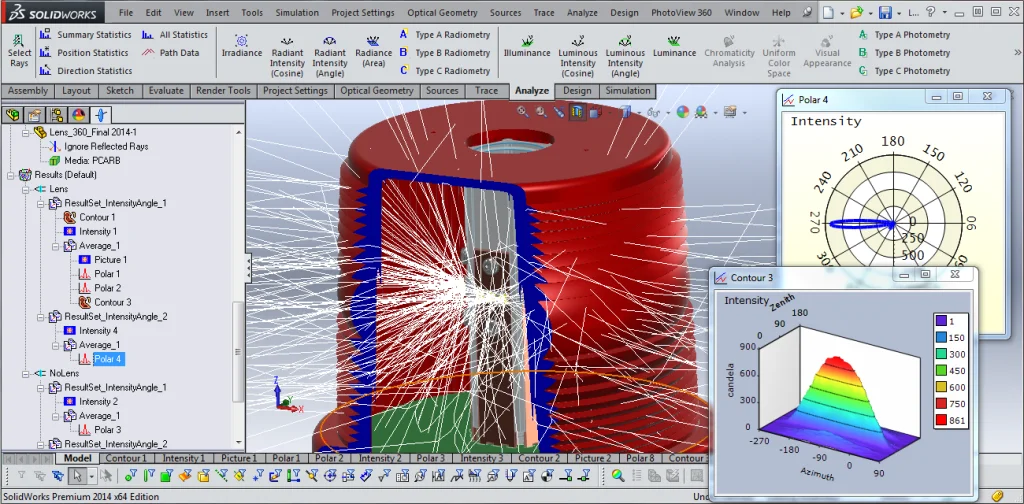Click the Zoom to Area icon
Image resolution: width=1024 pixels, height=504 pixels.
click(x=541, y=112)
